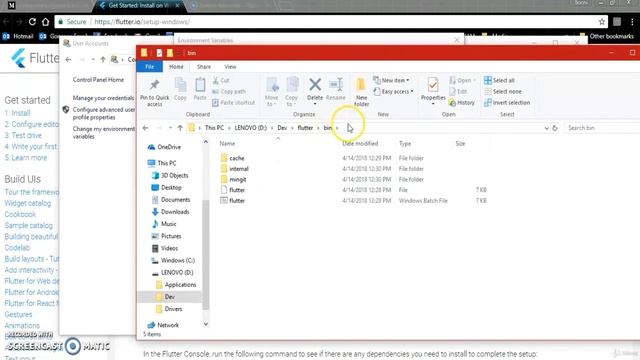
Task: Click History in the ribbon
Action: point(462,103)
